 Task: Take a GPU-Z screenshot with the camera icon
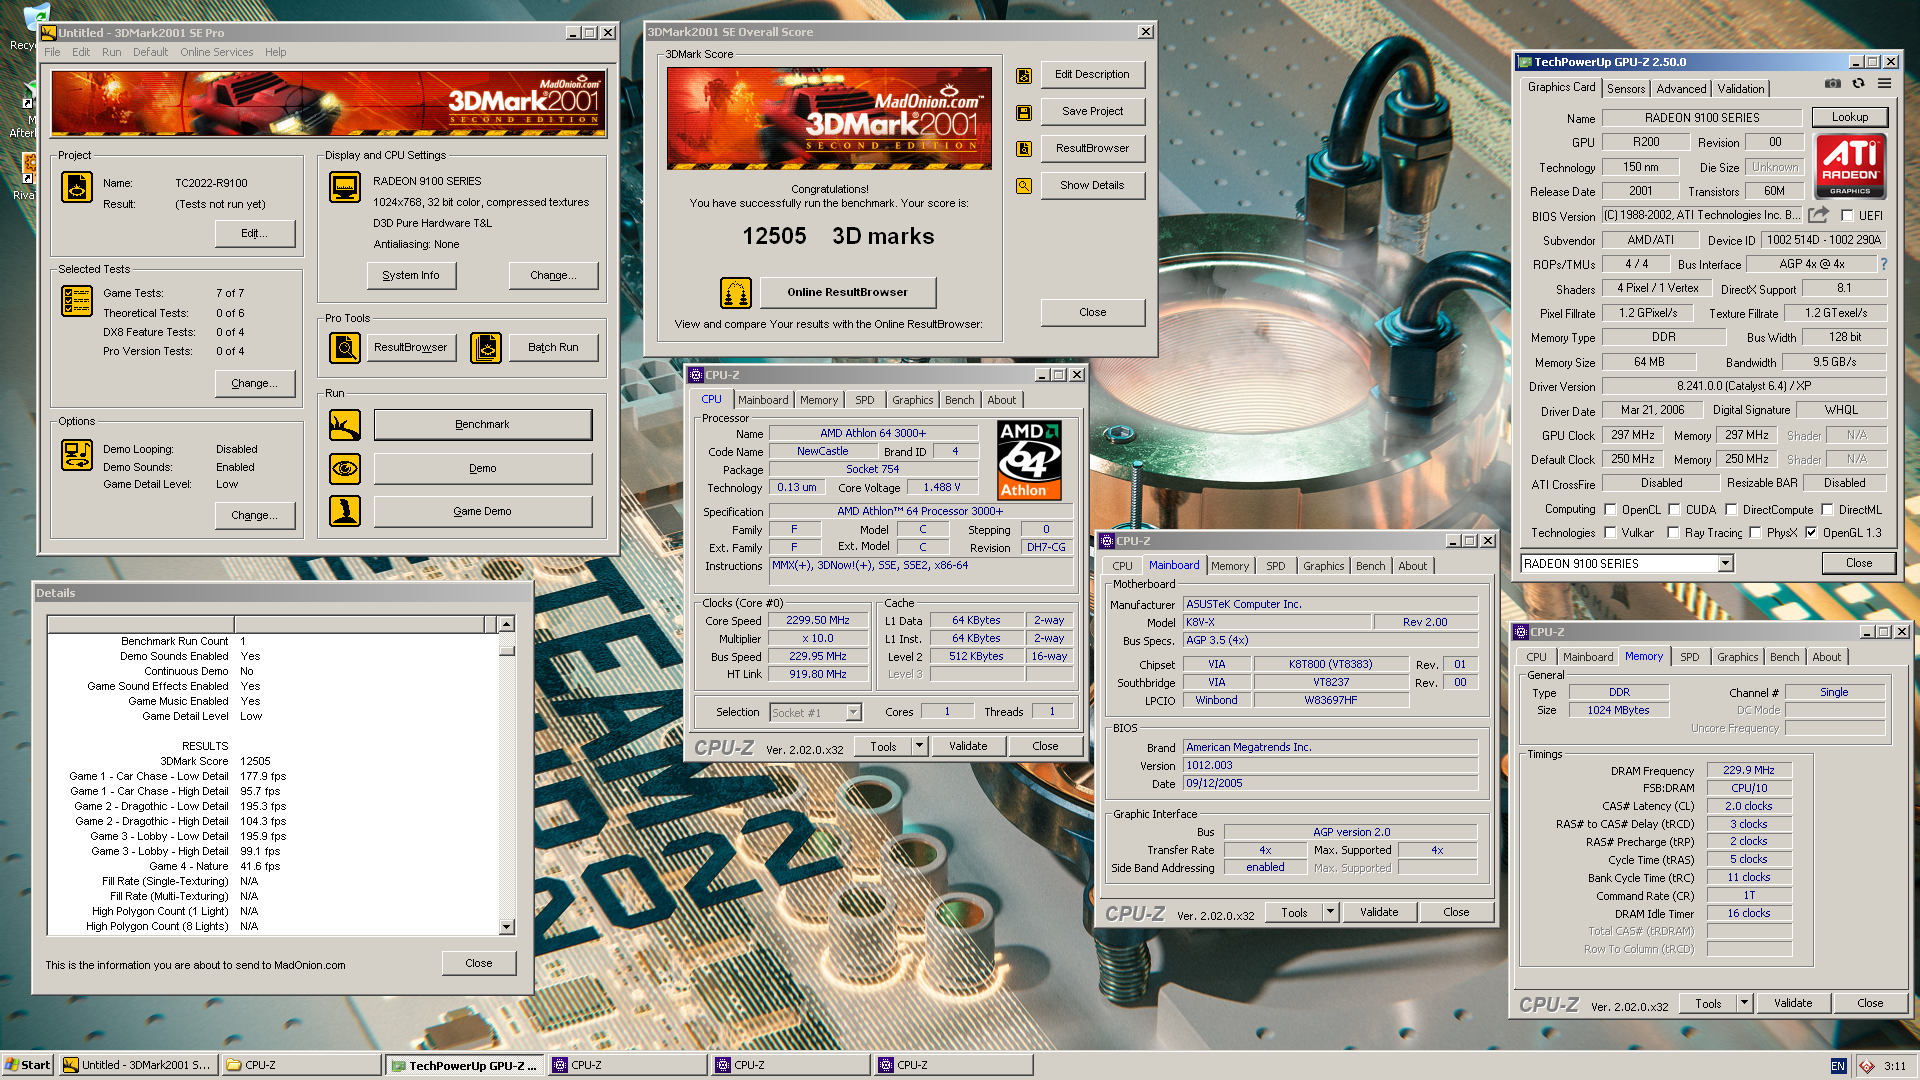click(1832, 84)
